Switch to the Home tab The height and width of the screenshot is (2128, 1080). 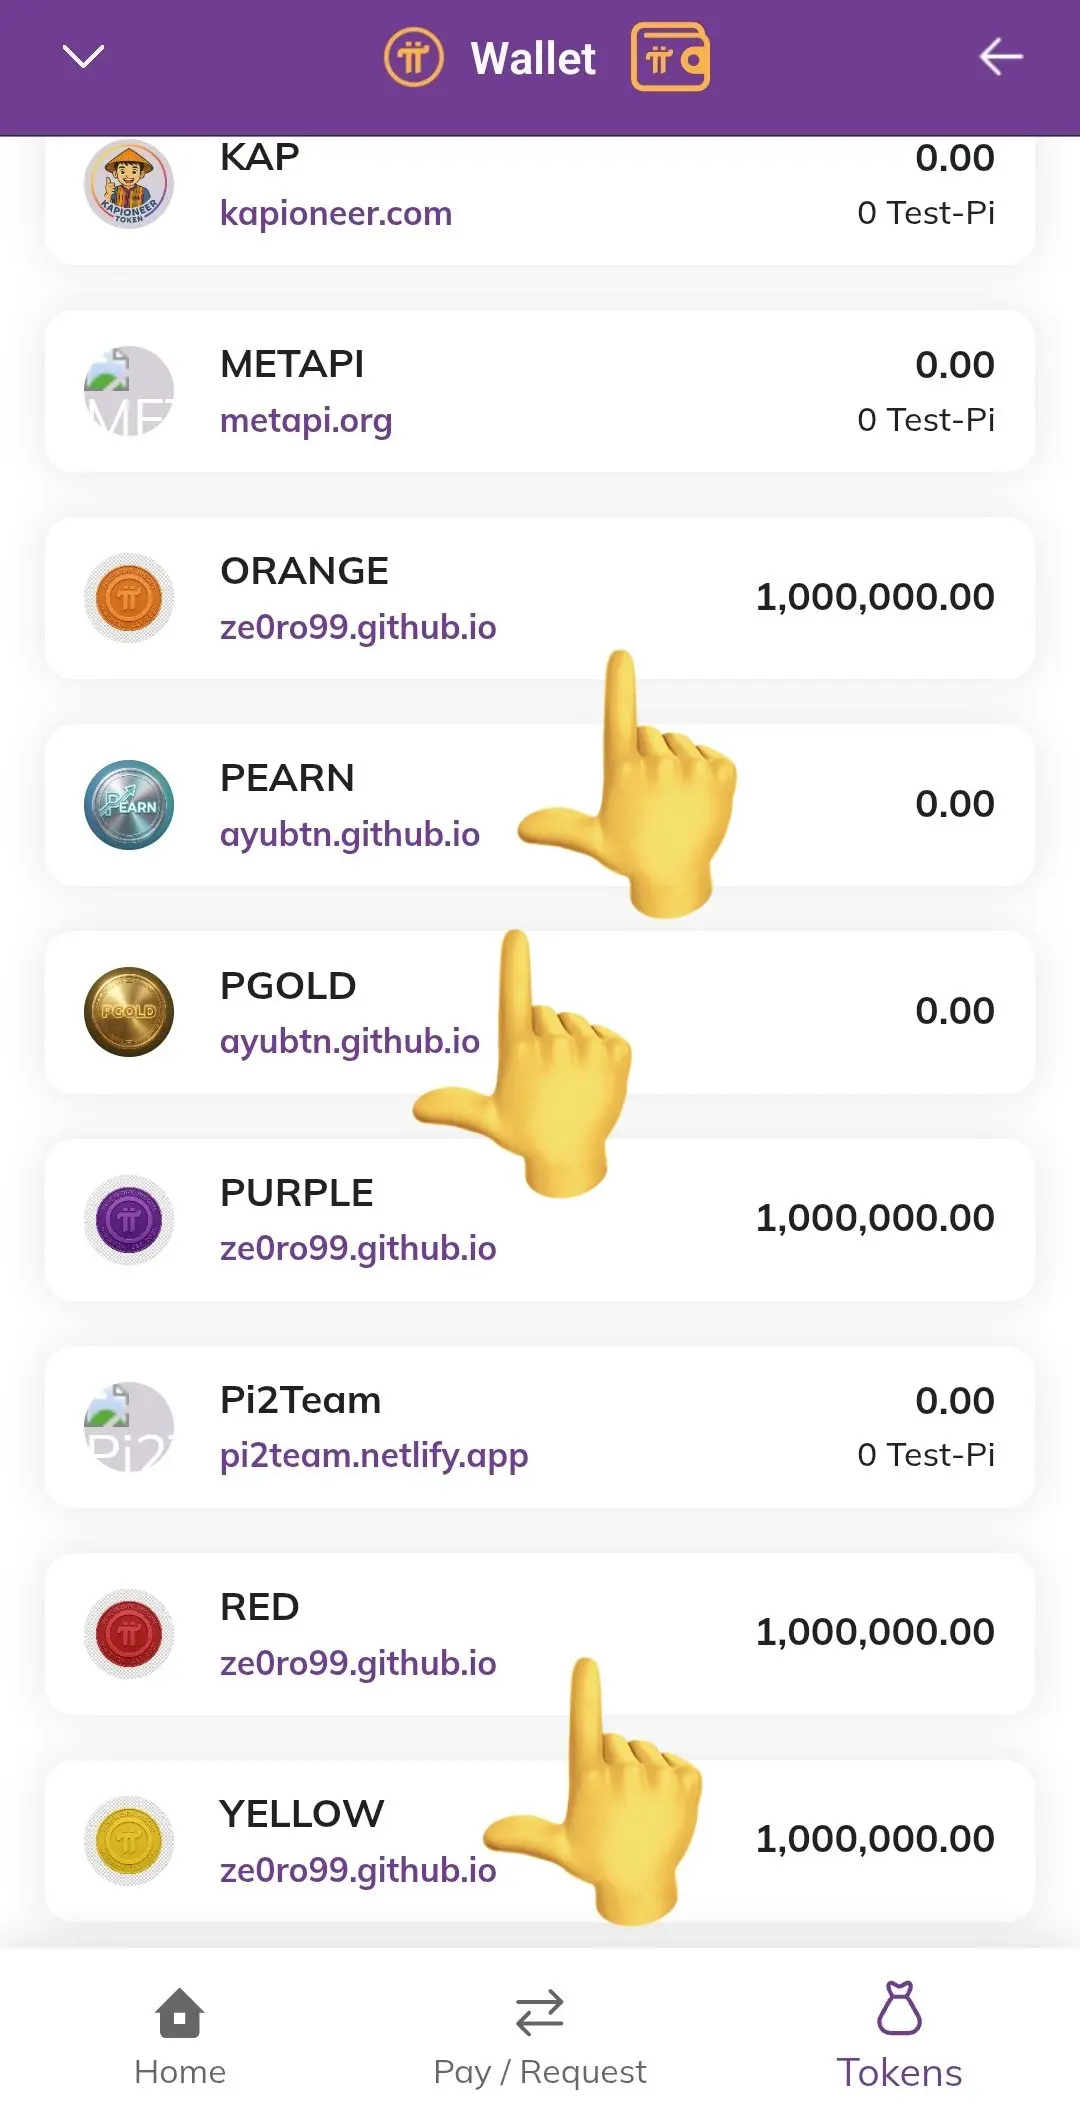tap(180, 2036)
